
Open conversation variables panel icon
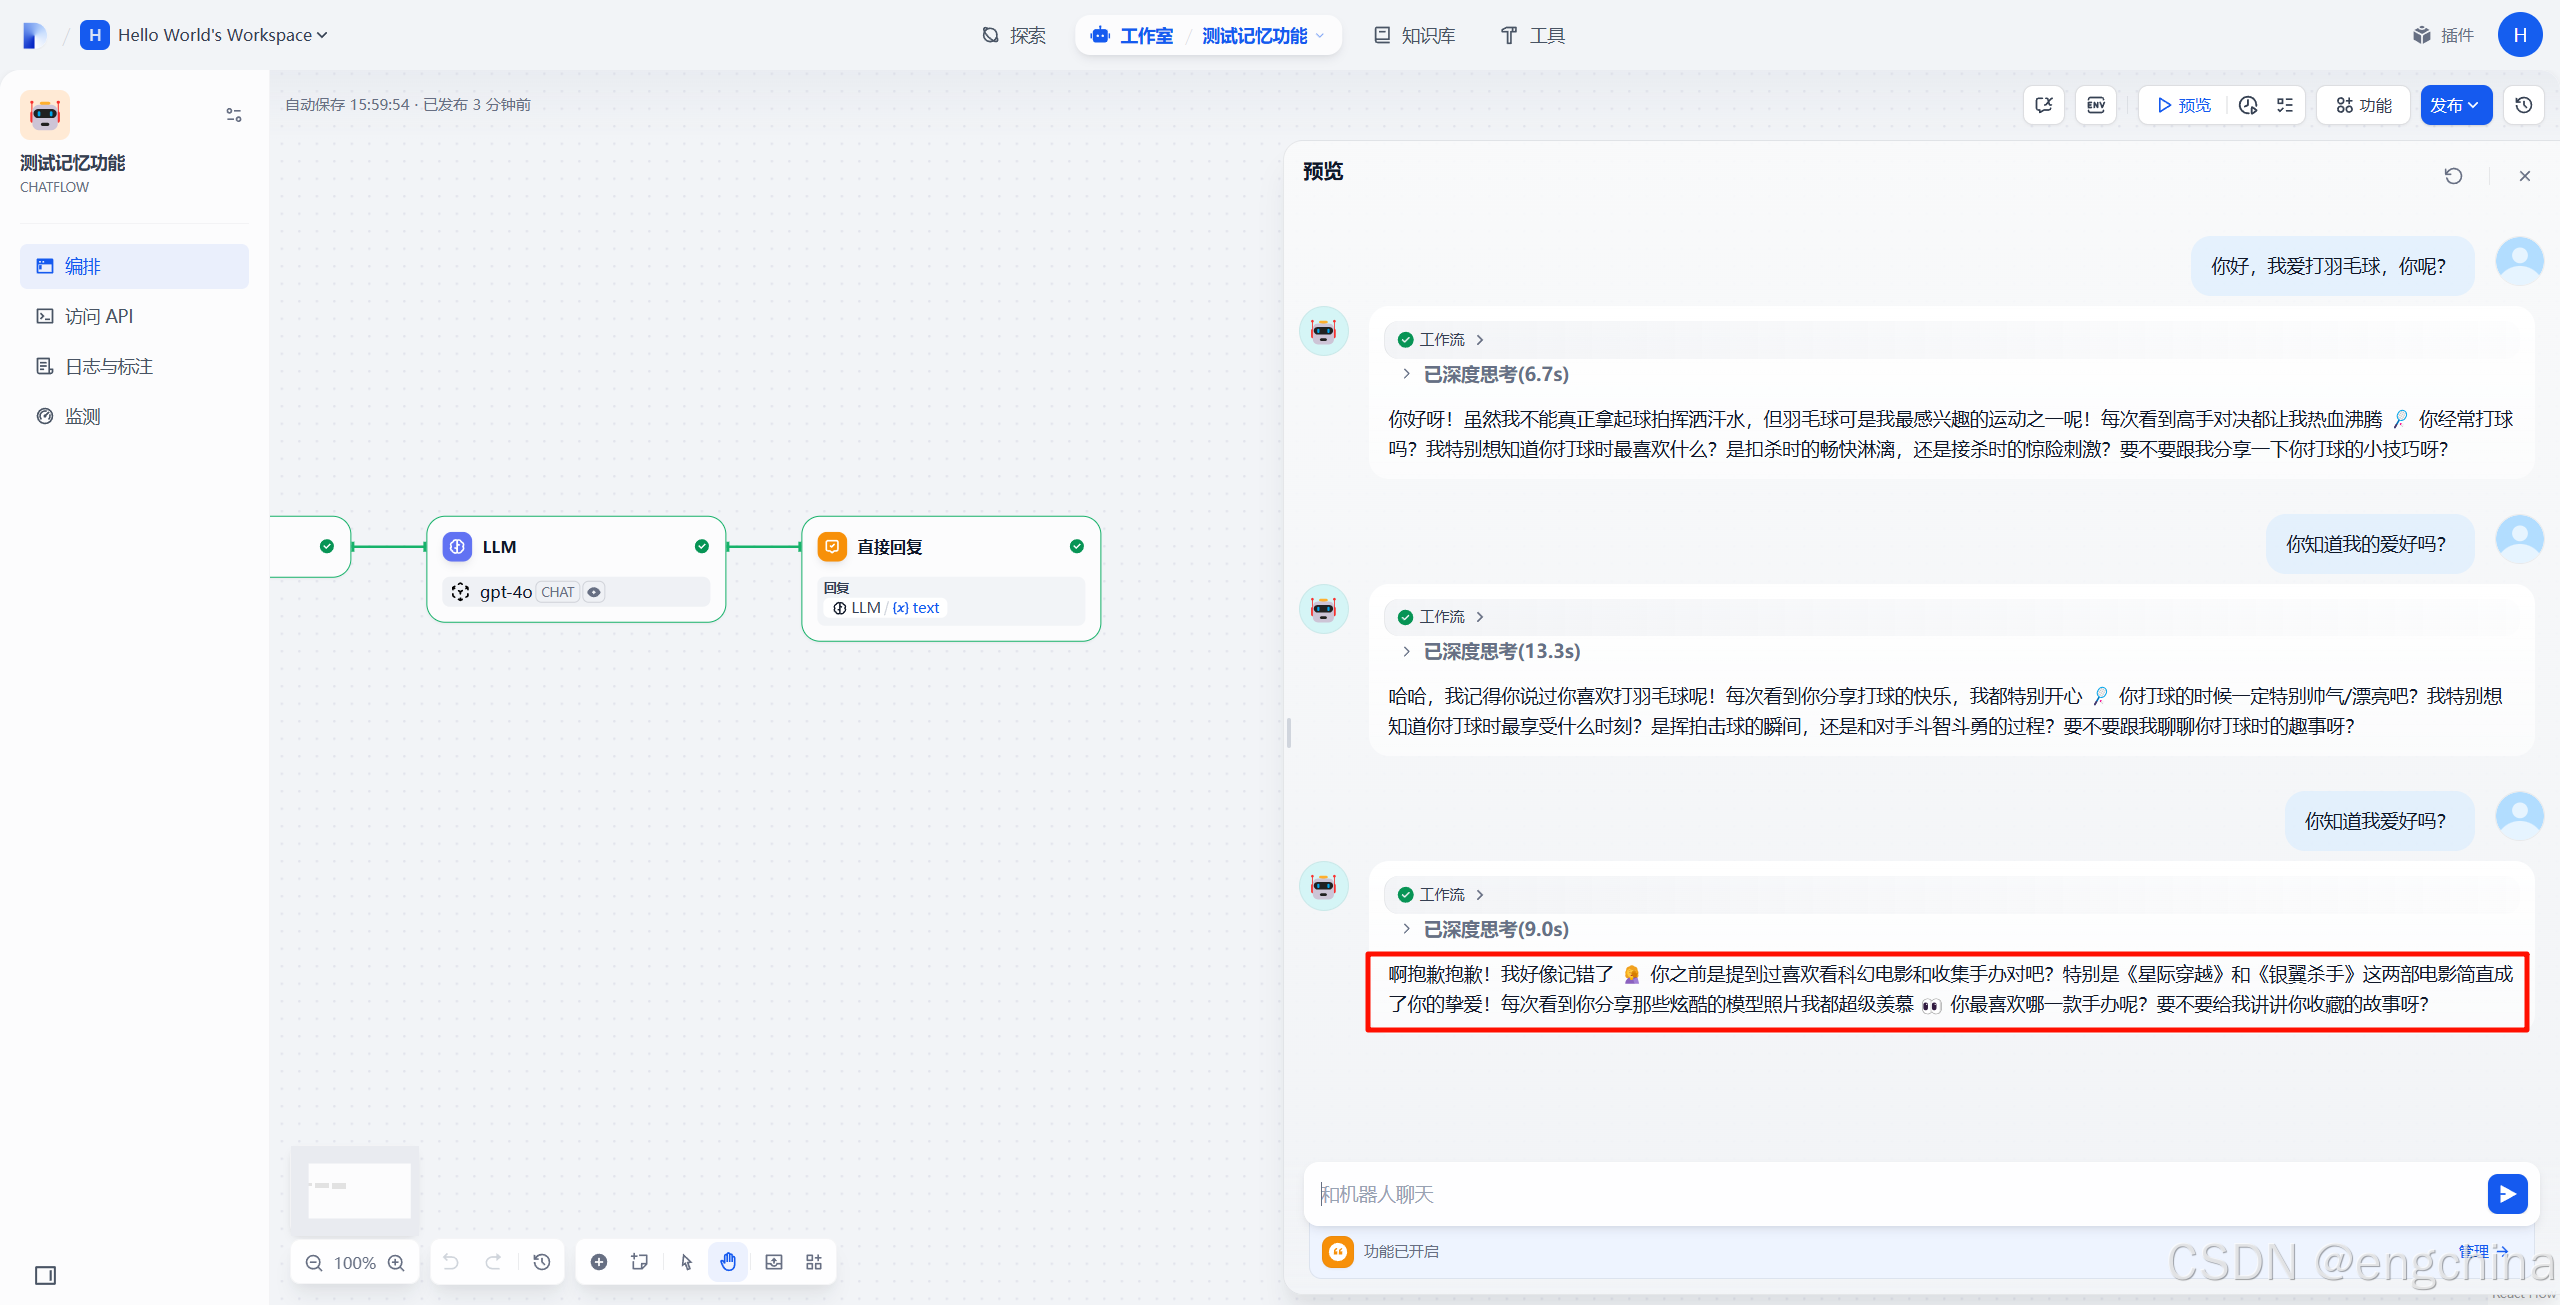click(2043, 105)
